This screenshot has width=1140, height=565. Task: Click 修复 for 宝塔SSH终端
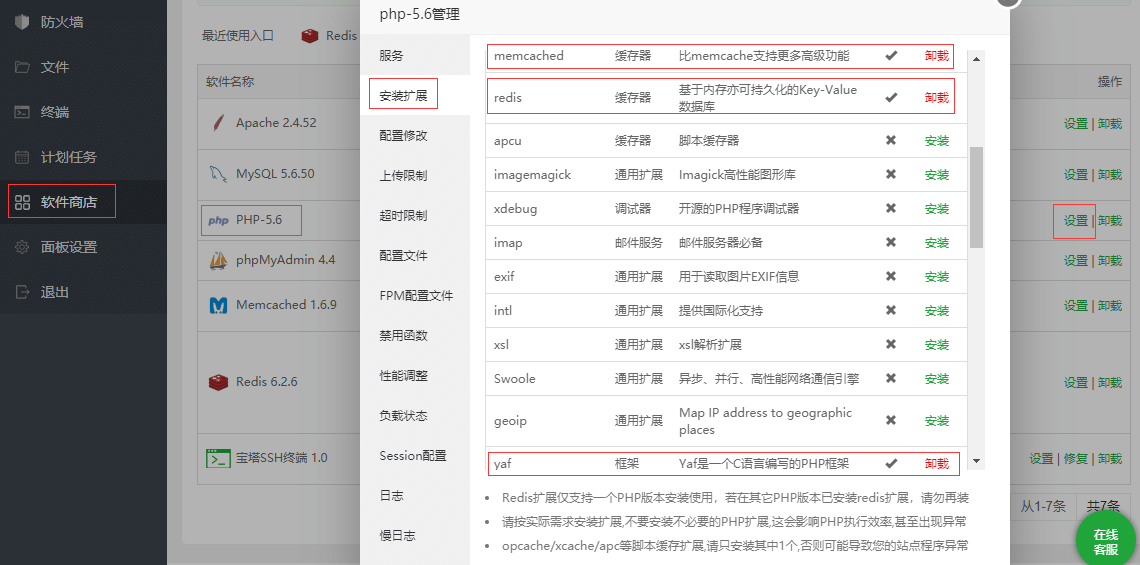pos(1075,458)
